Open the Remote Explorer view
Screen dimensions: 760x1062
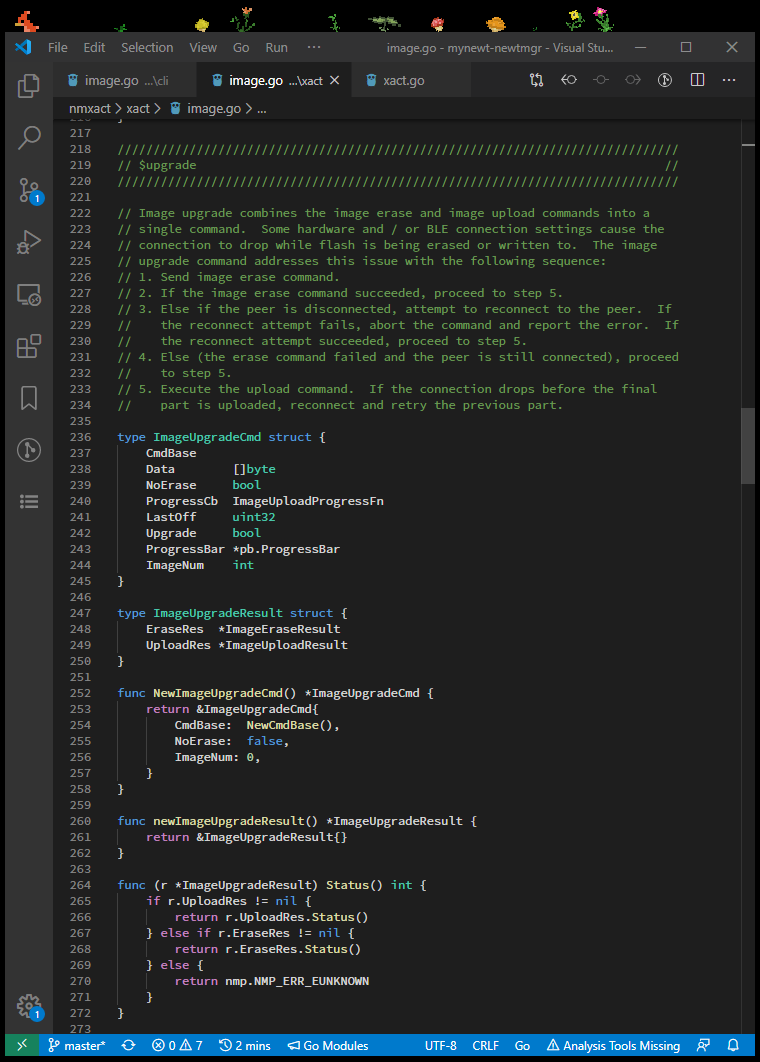(x=28, y=294)
